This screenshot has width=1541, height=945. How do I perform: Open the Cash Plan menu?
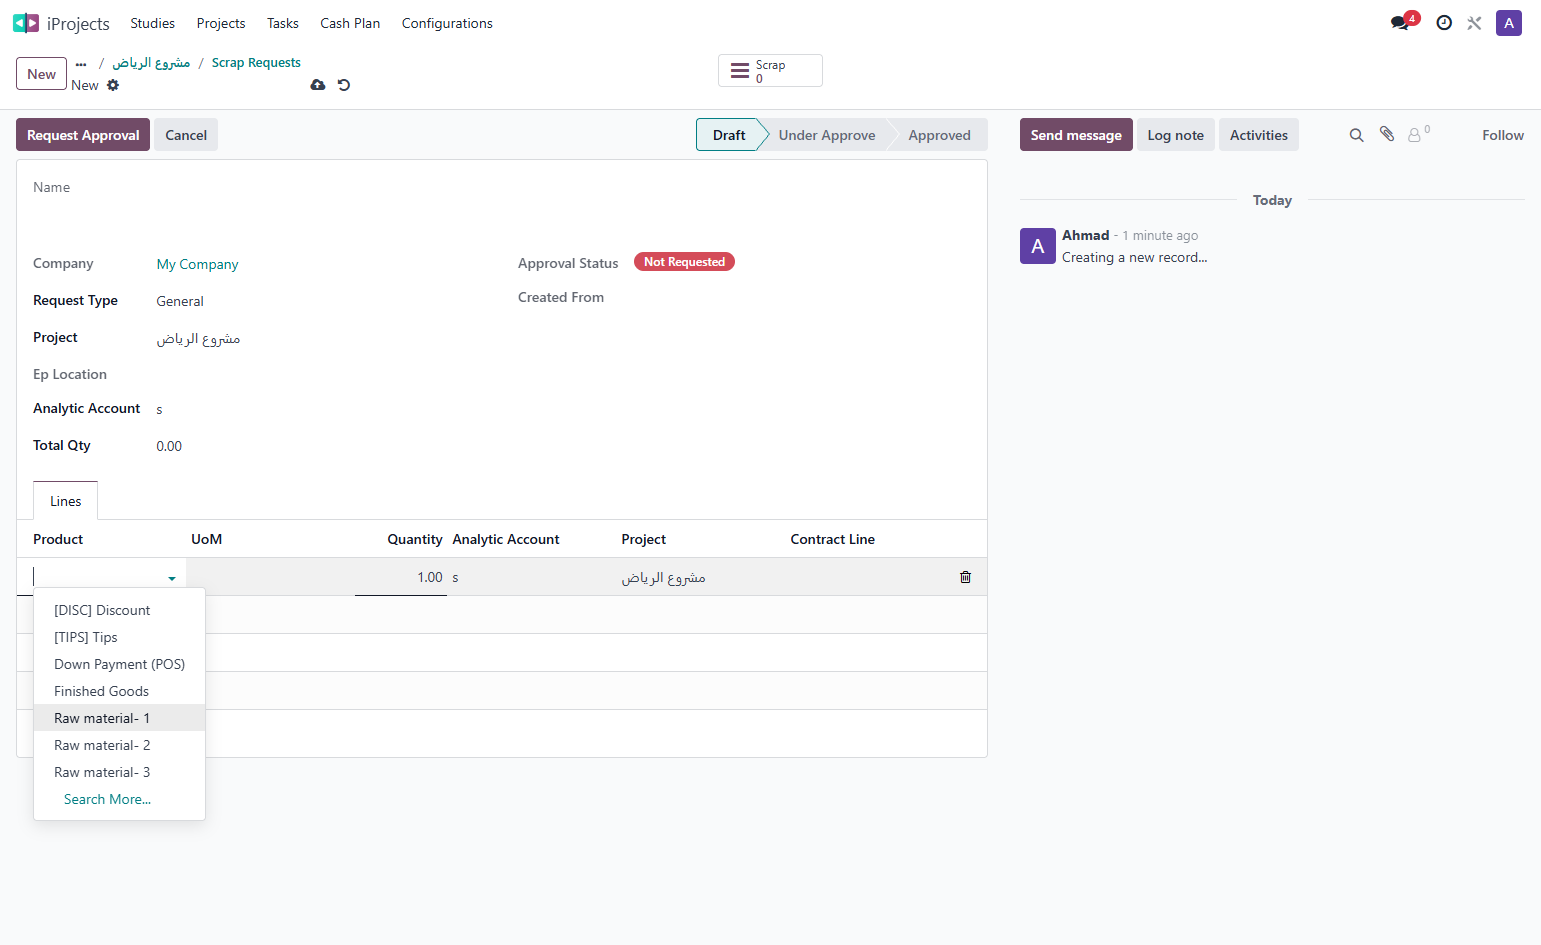pyautogui.click(x=350, y=23)
